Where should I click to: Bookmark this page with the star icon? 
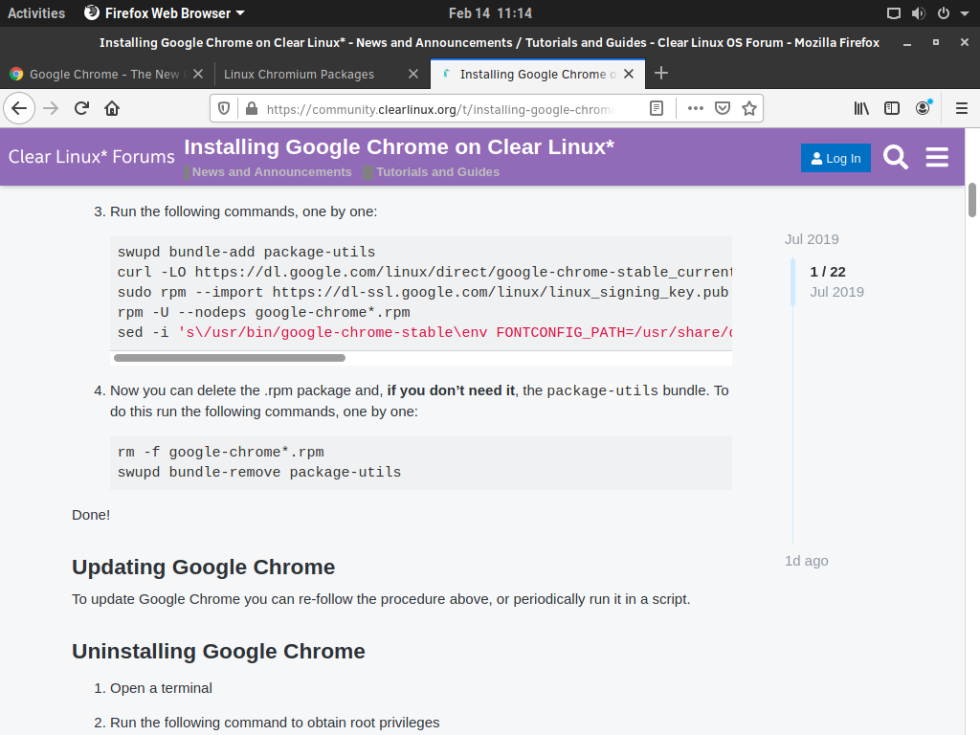[749, 108]
